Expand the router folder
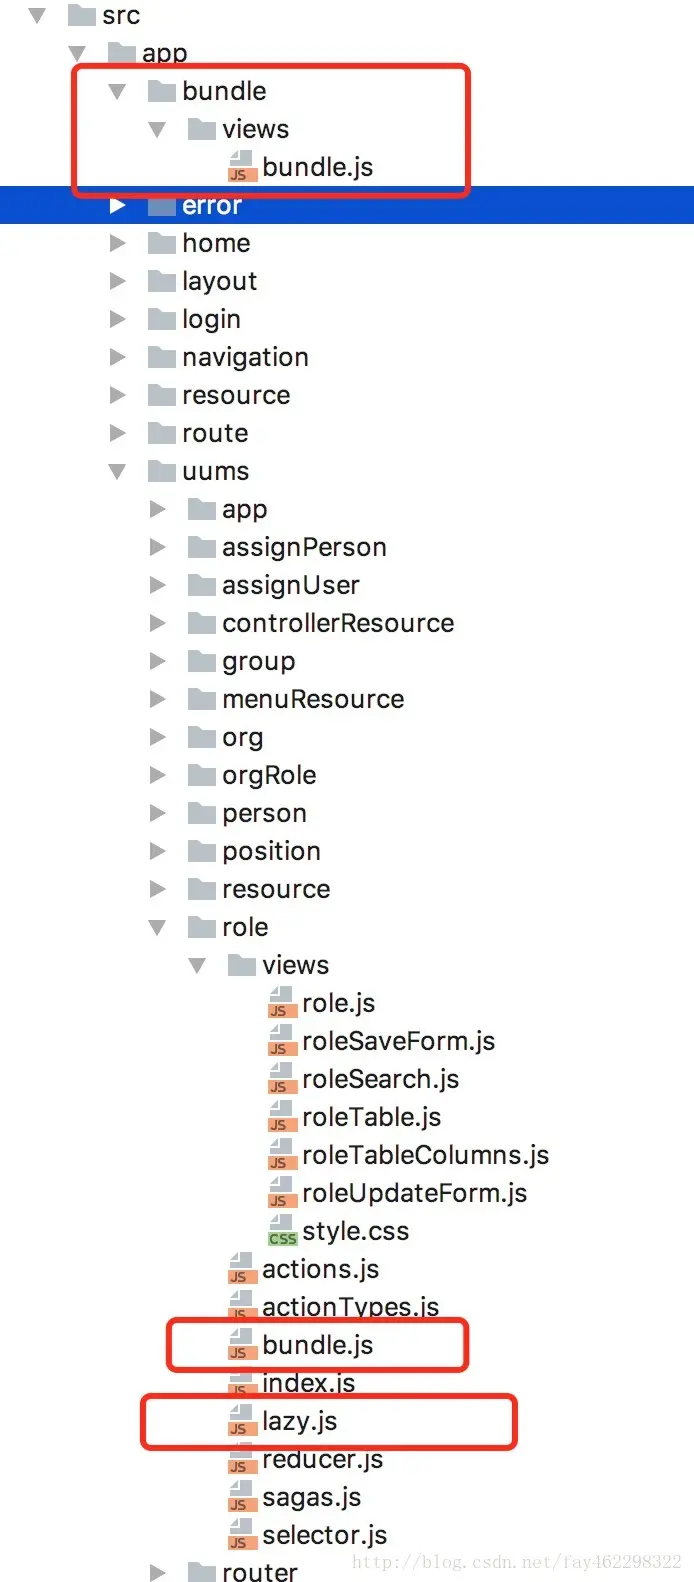 pyautogui.click(x=157, y=1572)
